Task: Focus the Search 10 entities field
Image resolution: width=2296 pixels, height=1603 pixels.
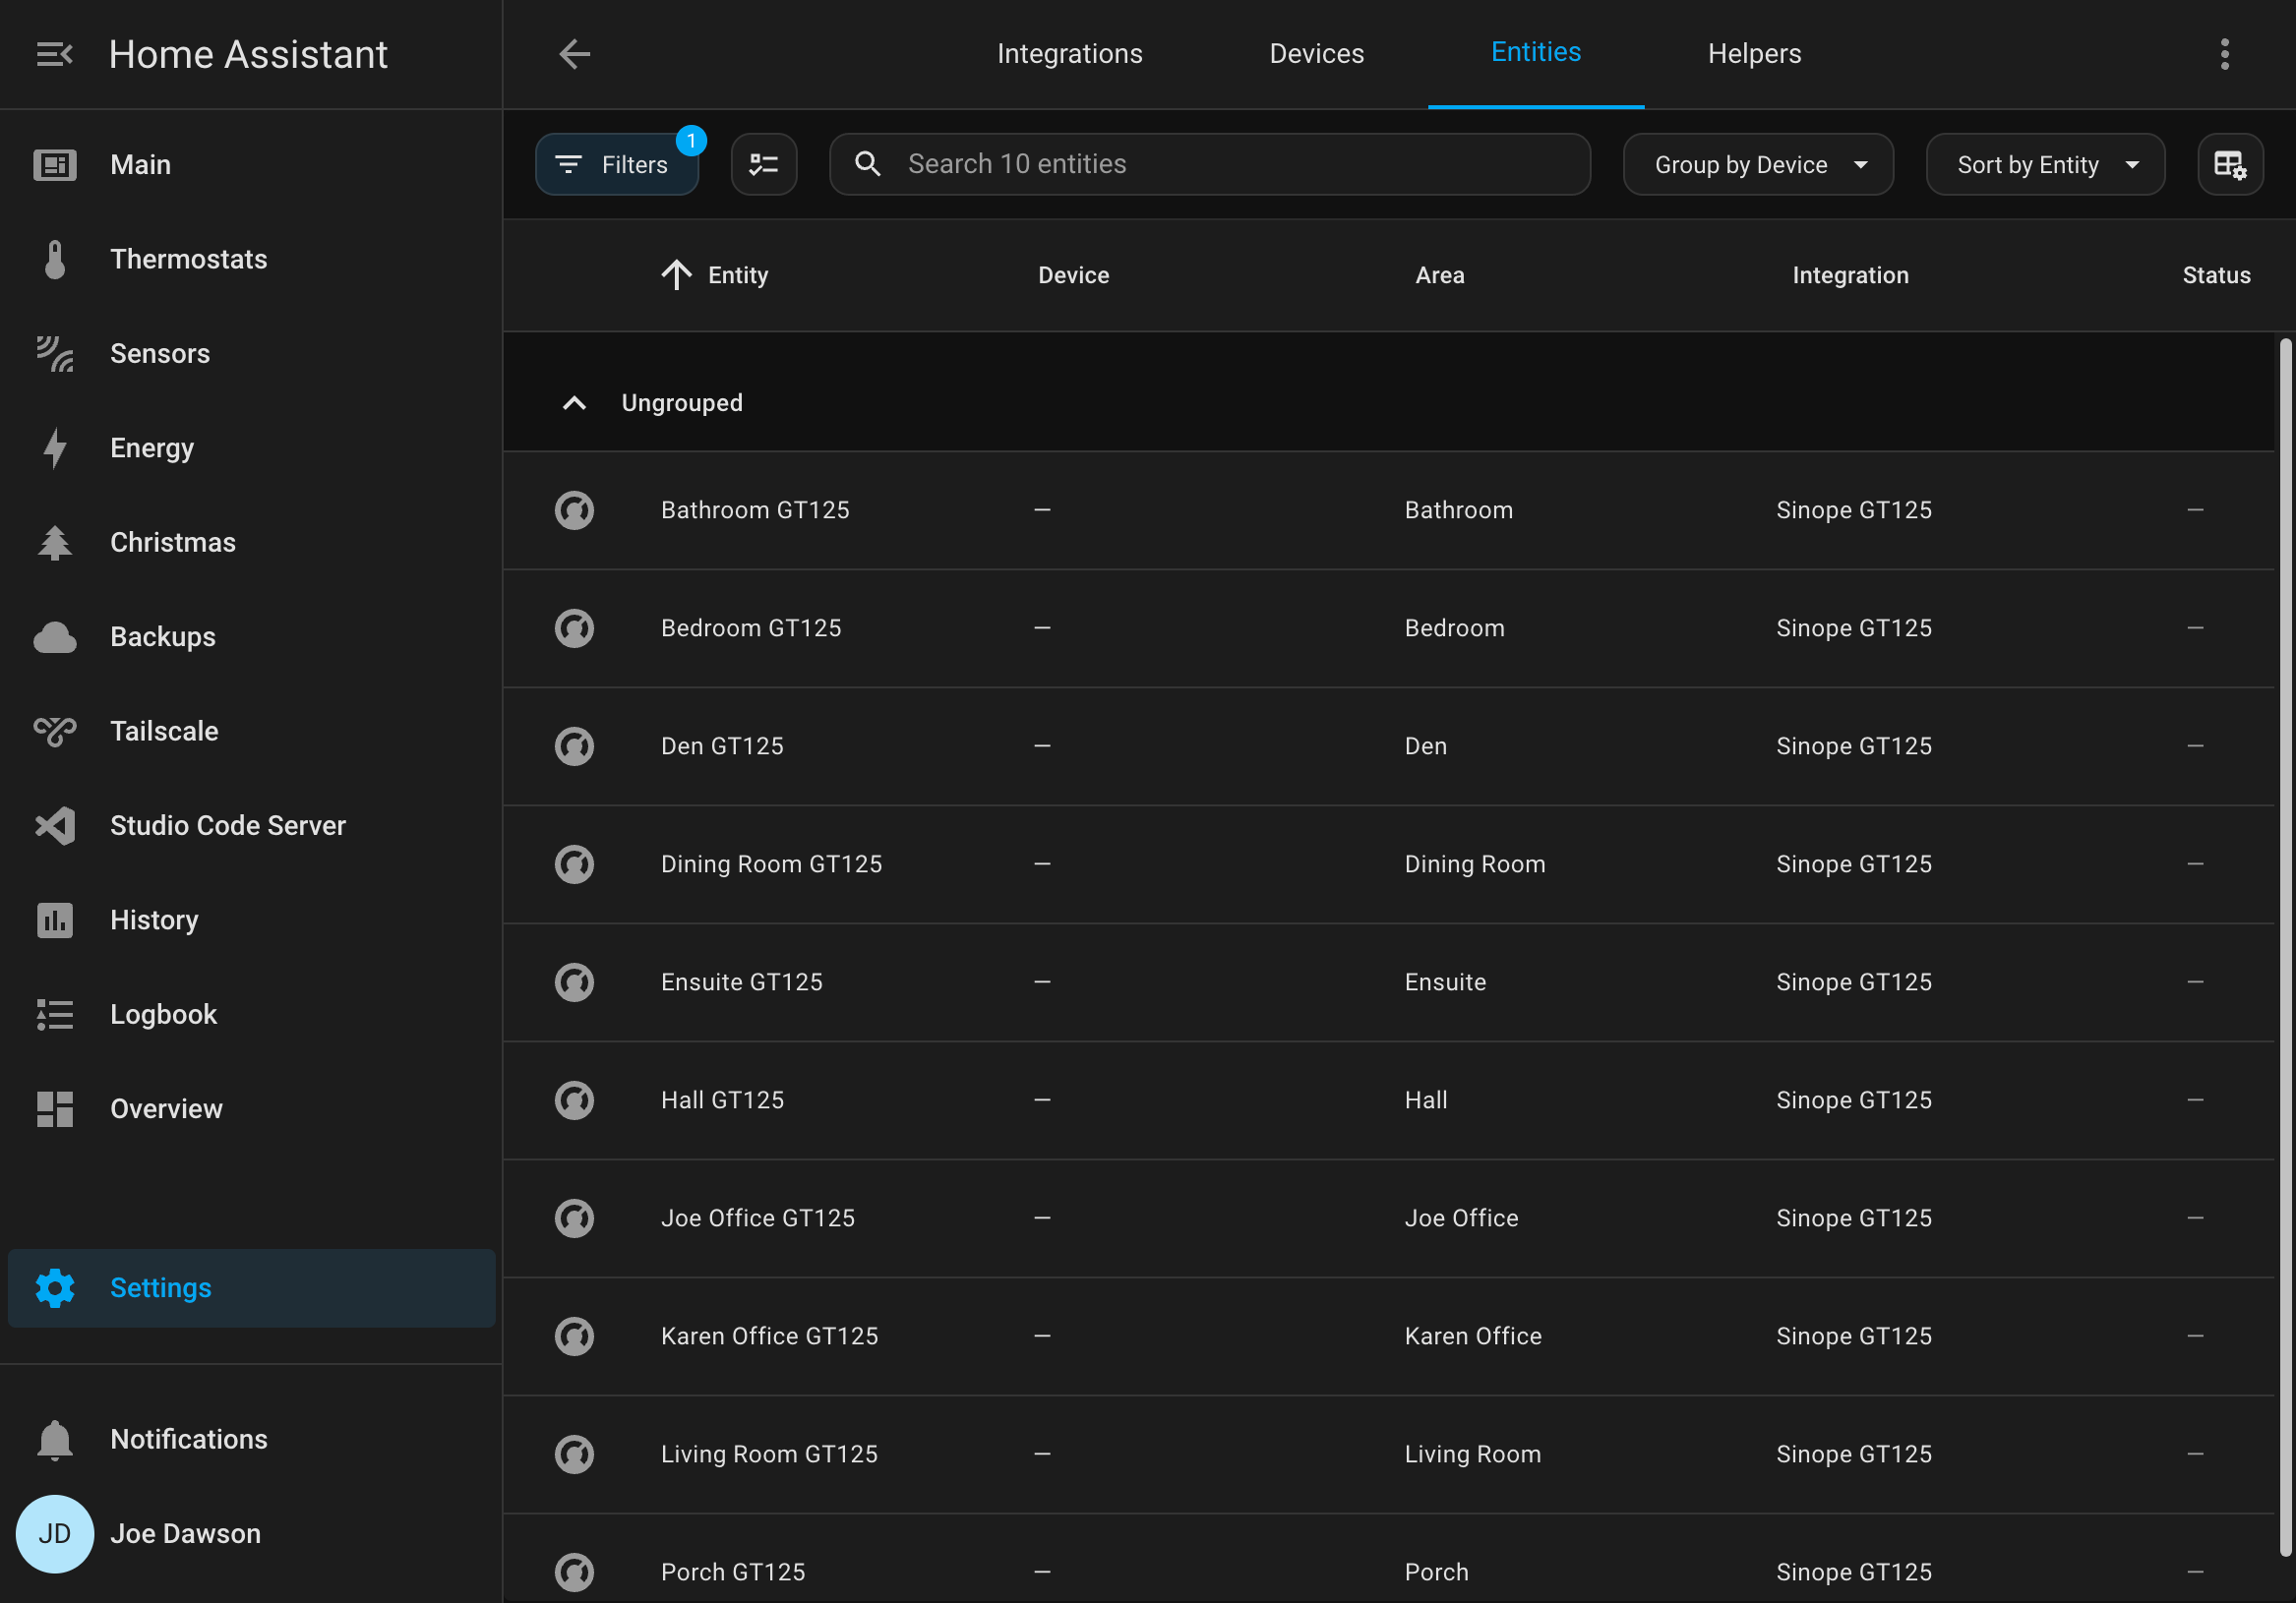Action: (1210, 165)
